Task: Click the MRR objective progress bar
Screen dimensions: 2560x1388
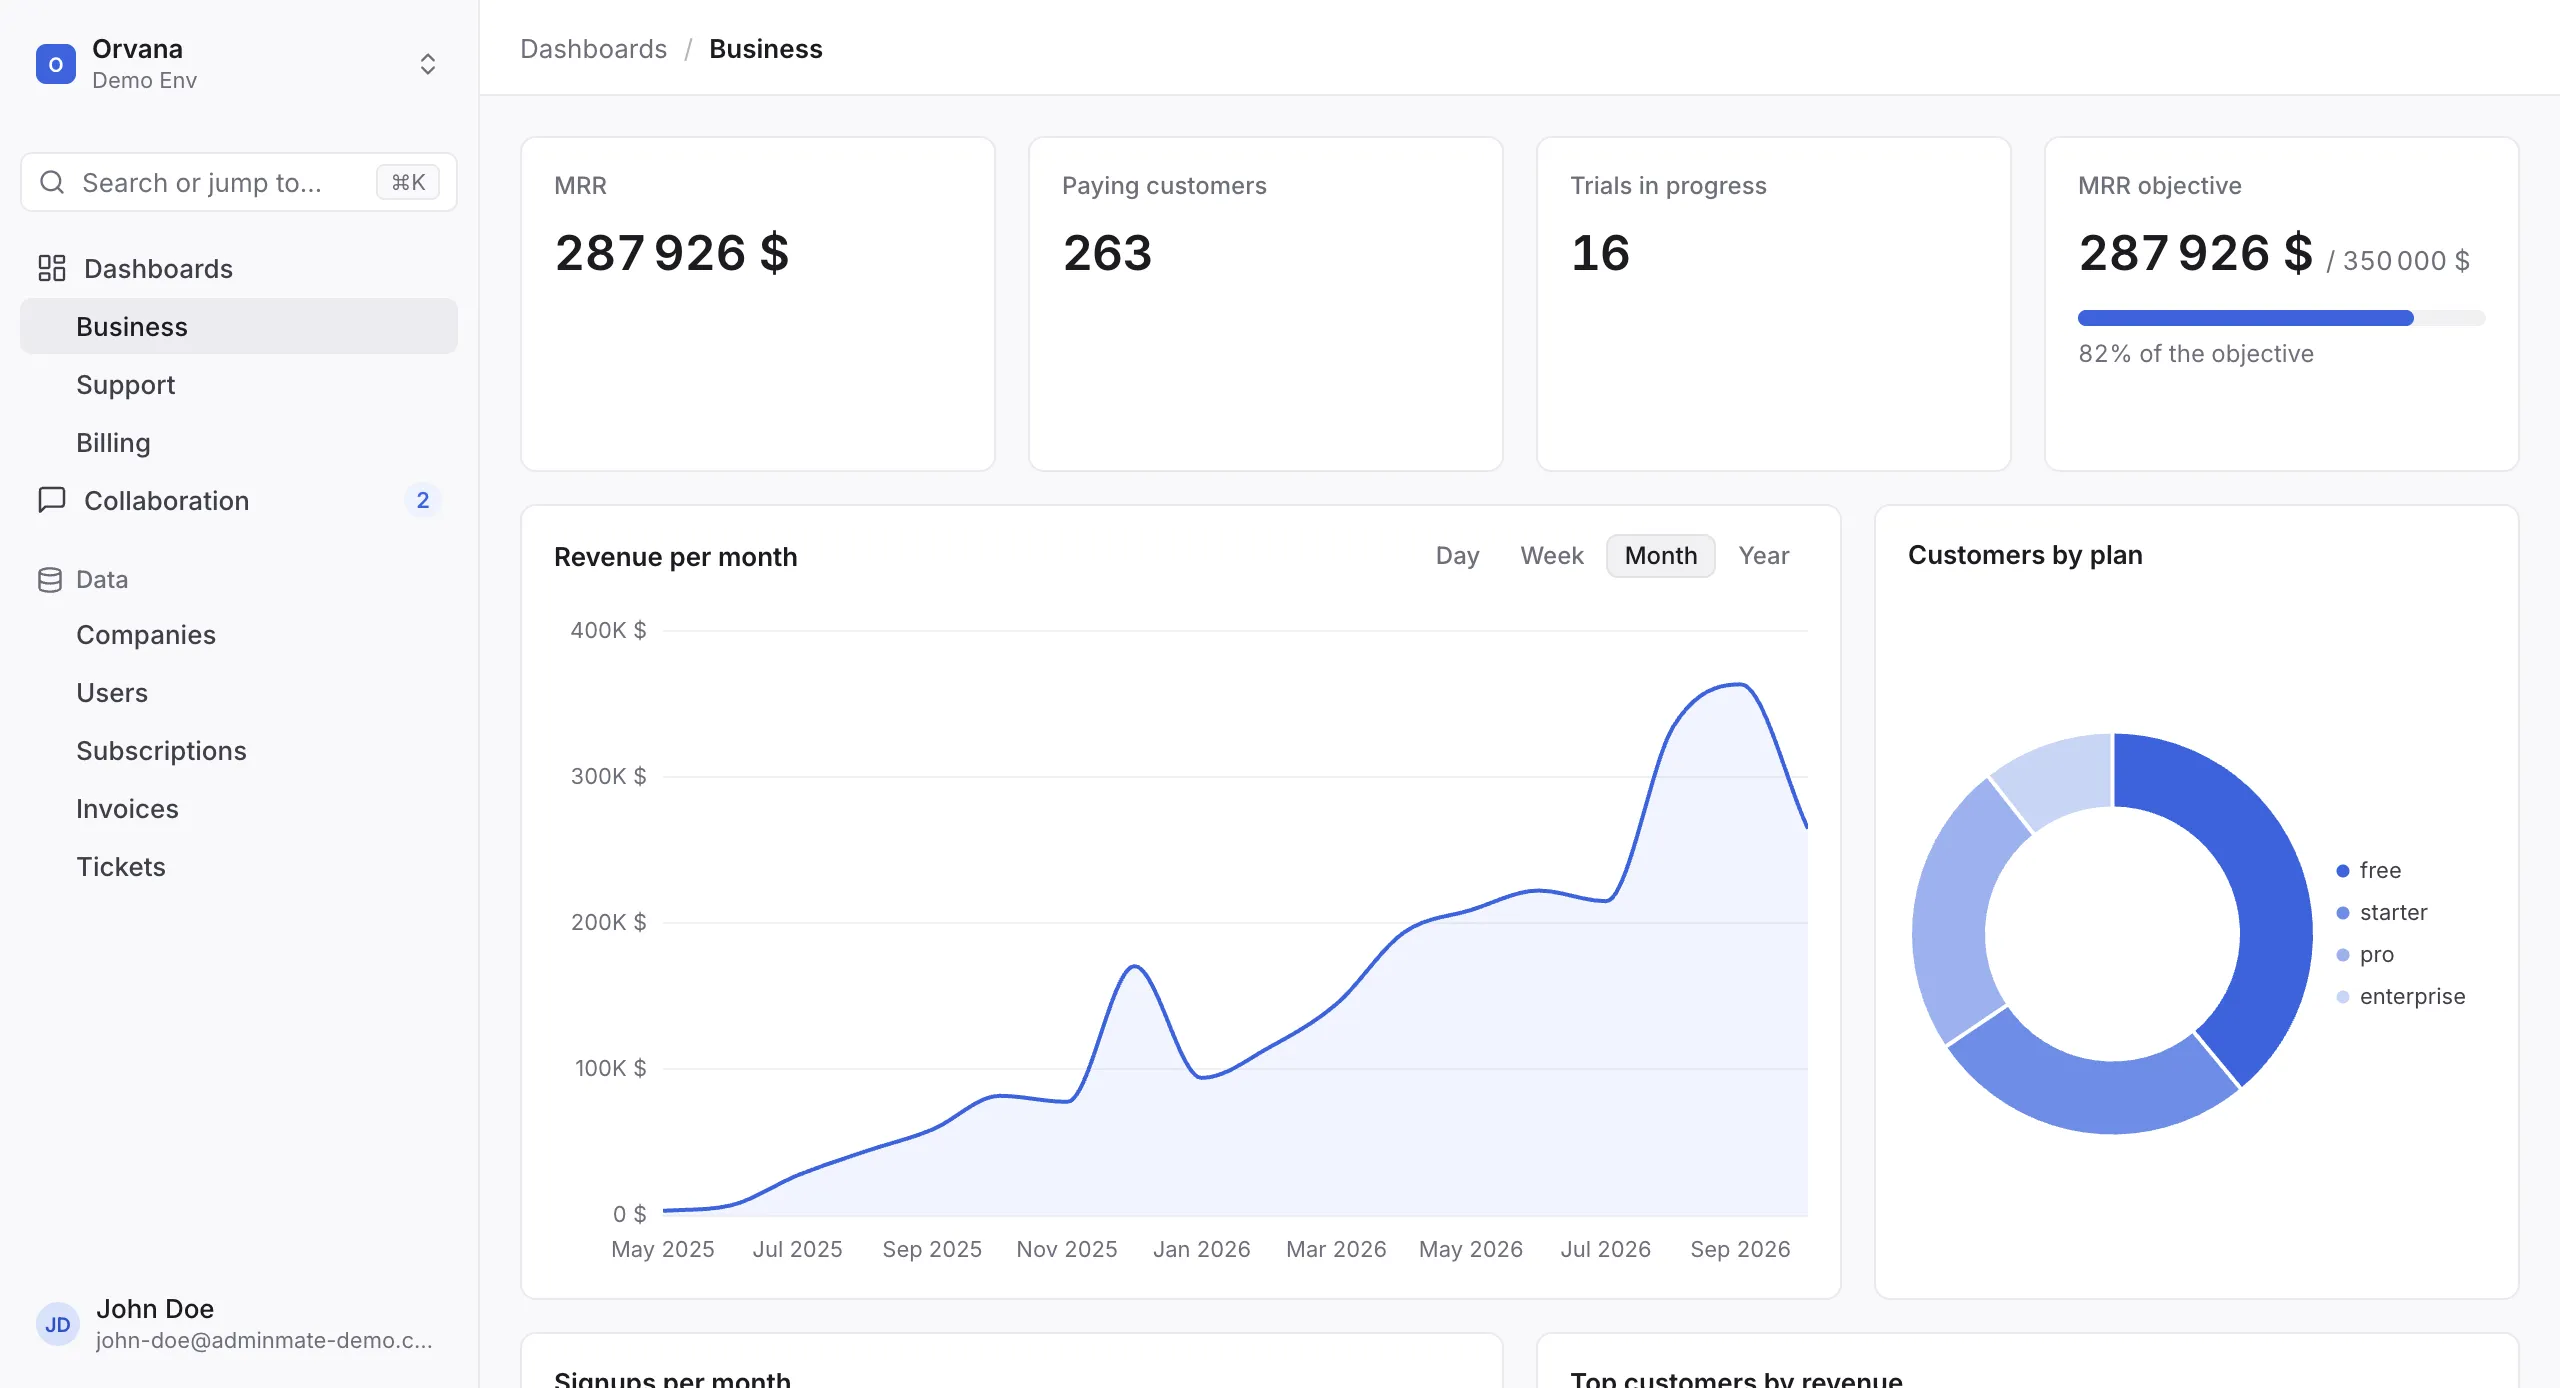Action: pos(2281,318)
